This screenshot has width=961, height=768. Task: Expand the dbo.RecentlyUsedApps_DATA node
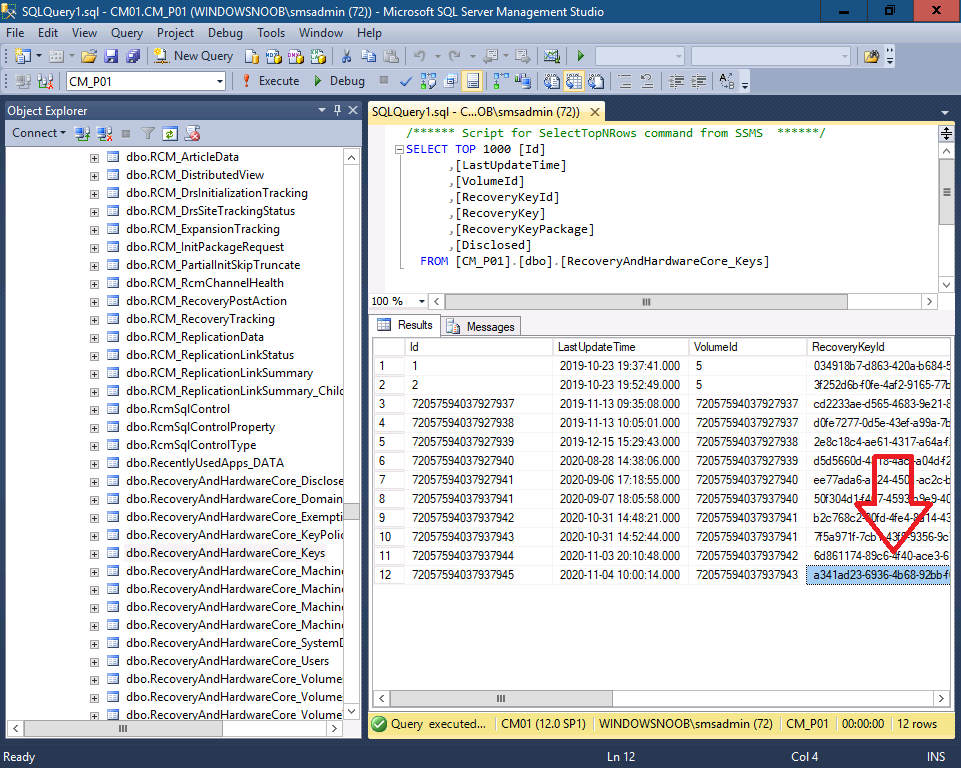pos(94,464)
